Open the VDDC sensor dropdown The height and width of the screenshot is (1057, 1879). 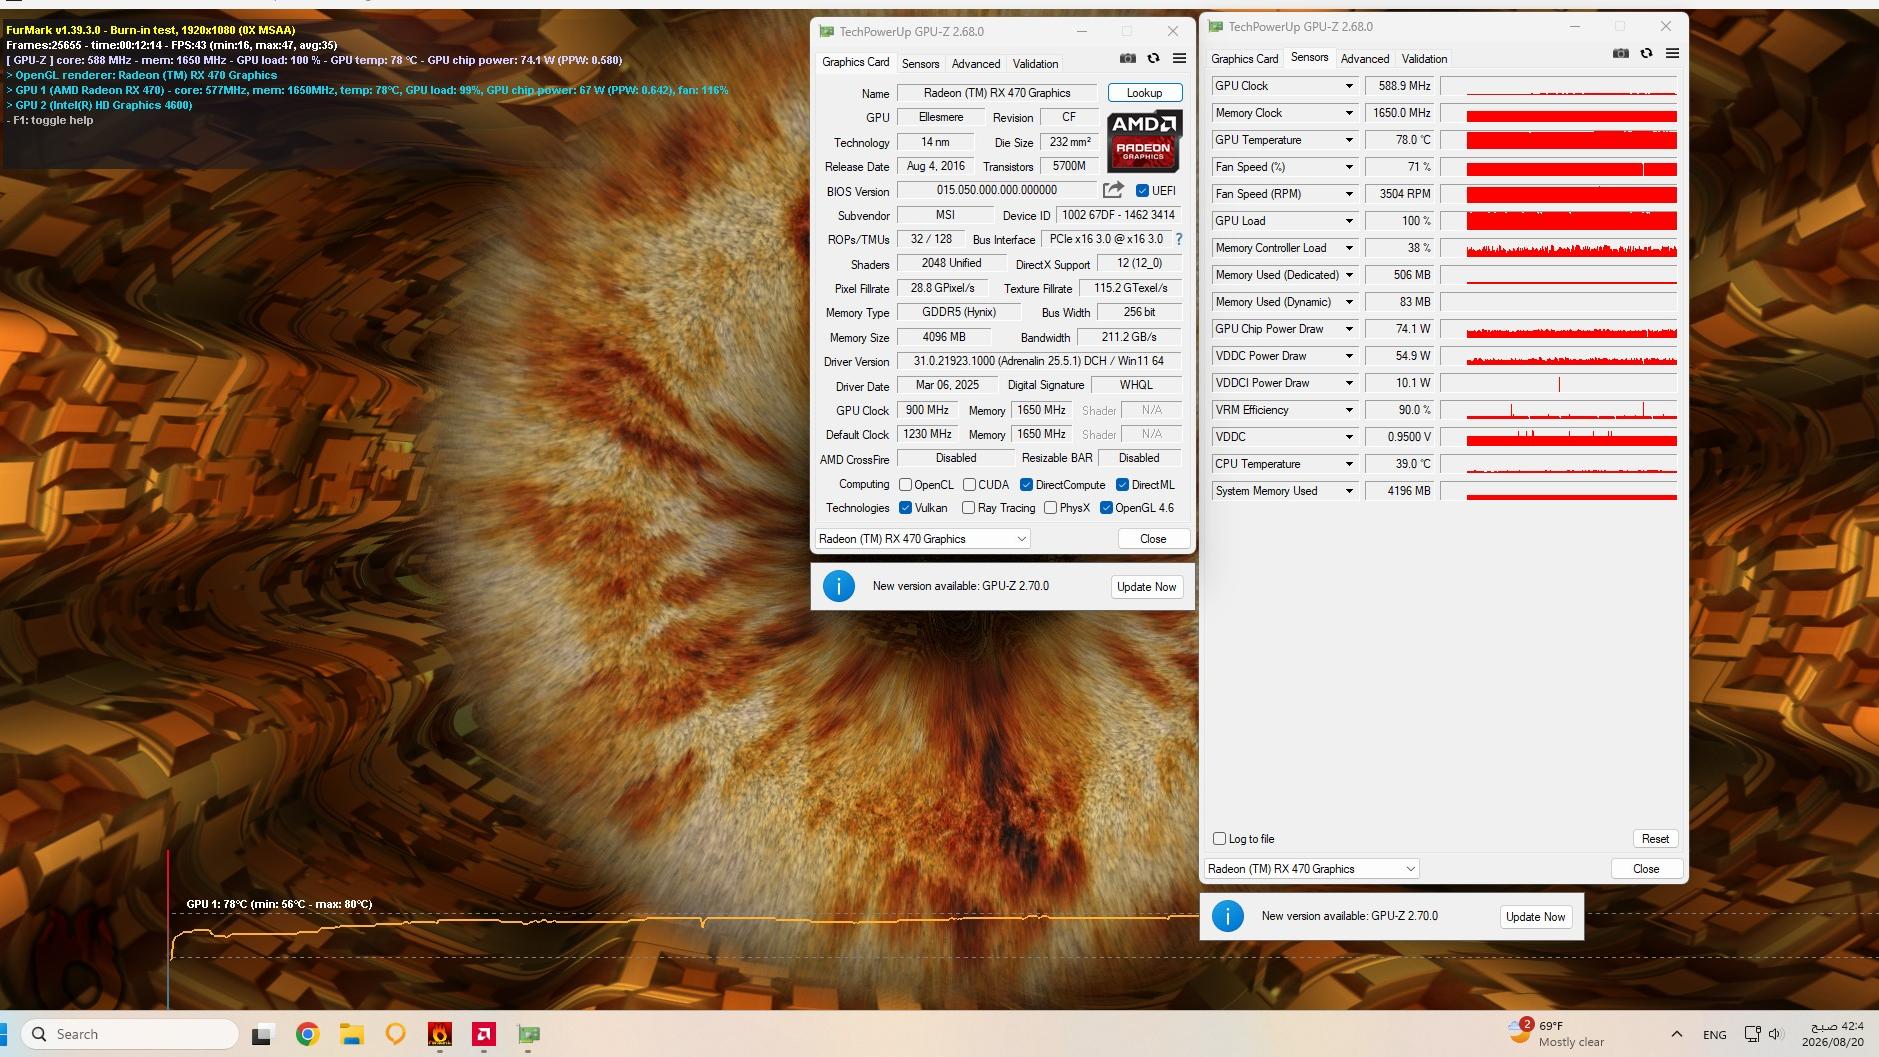click(x=1349, y=437)
